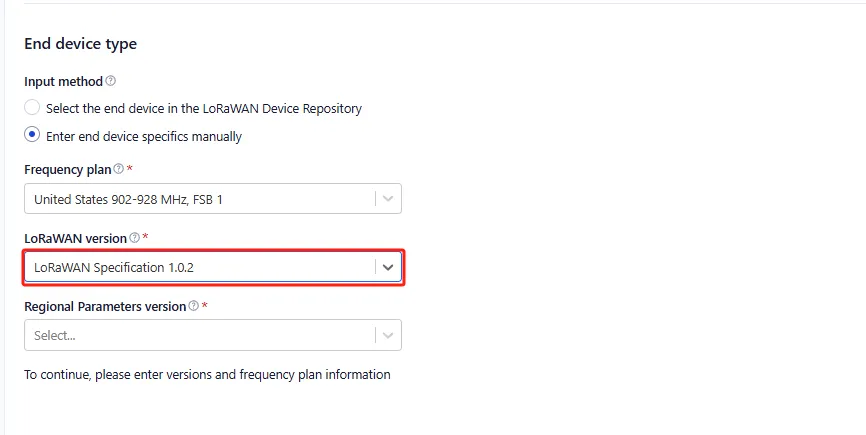Click the Frequency plan field label
Viewport: 866px width, 435px height.
click(x=68, y=170)
